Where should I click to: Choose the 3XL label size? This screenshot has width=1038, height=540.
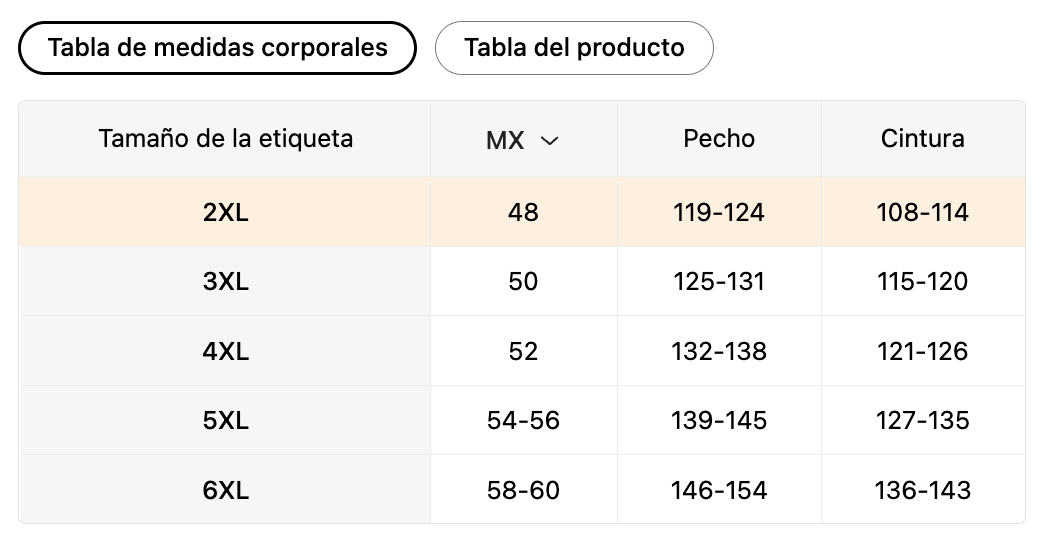226,281
